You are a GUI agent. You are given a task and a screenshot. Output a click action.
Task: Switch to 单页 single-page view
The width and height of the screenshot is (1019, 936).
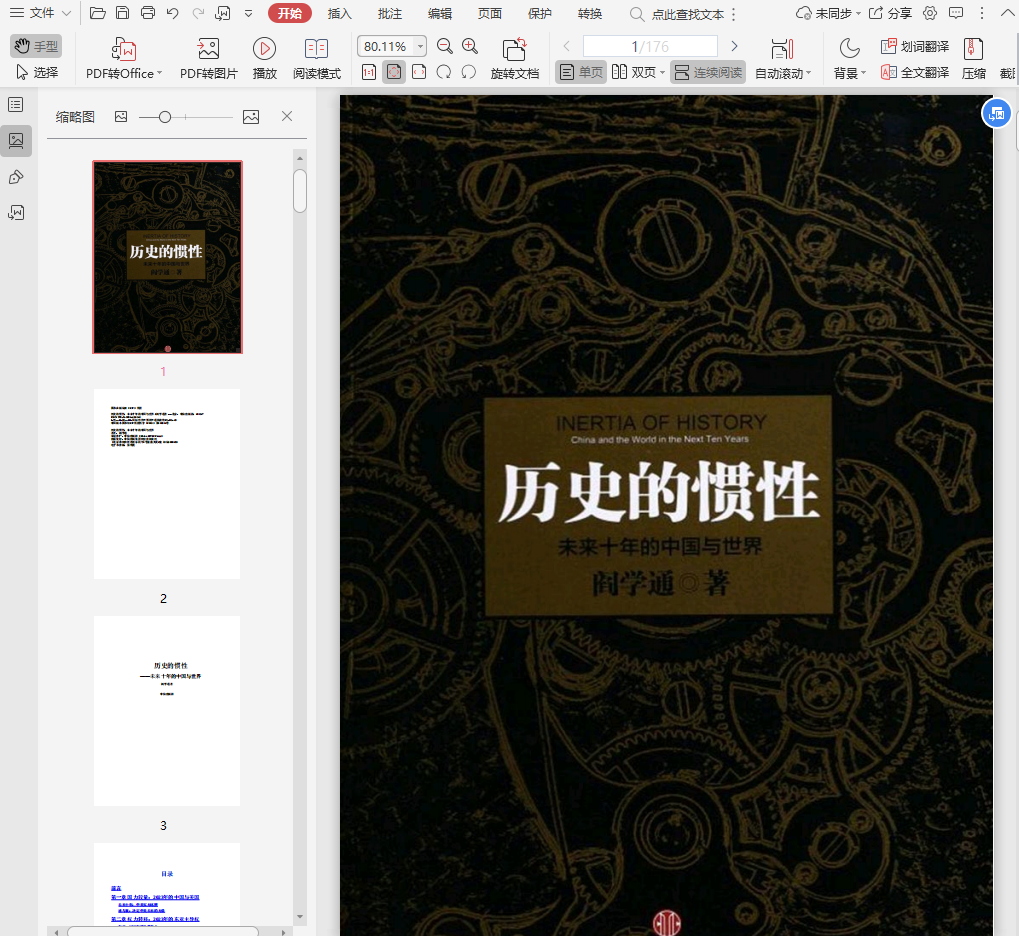(581, 72)
